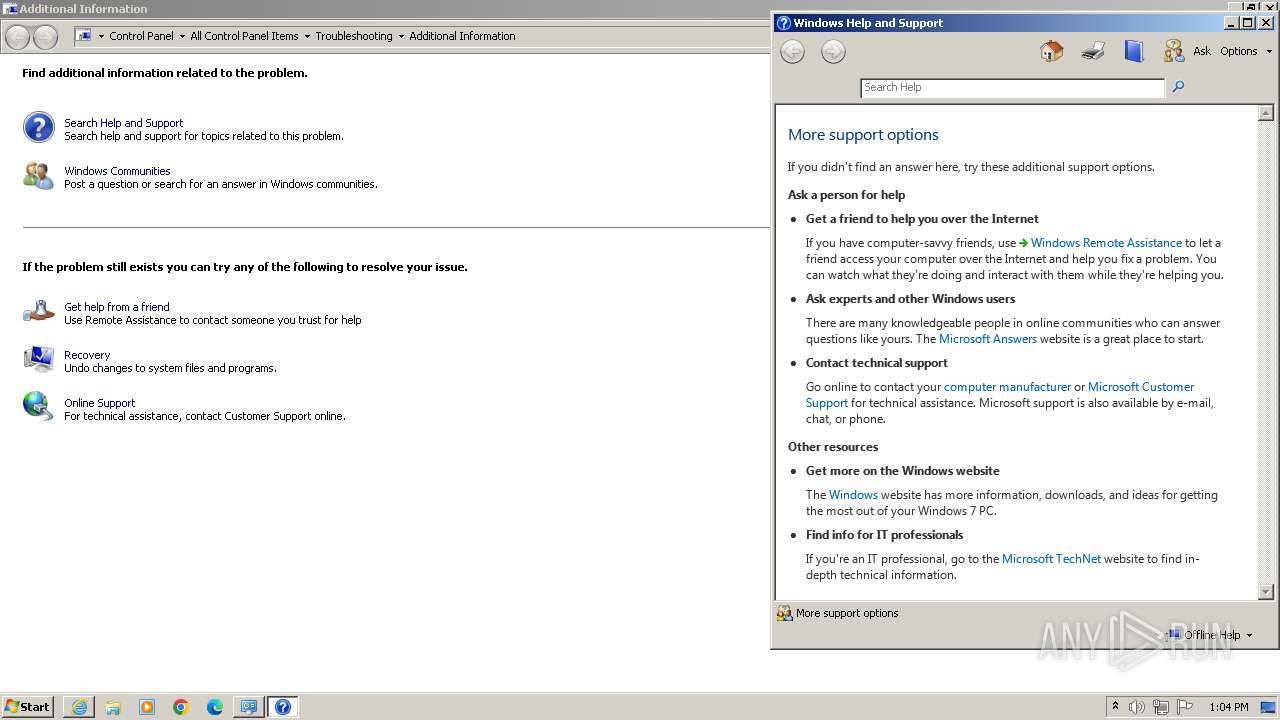This screenshot has width=1280, height=720.
Task: Open the Recovery link
Action: tap(87, 355)
